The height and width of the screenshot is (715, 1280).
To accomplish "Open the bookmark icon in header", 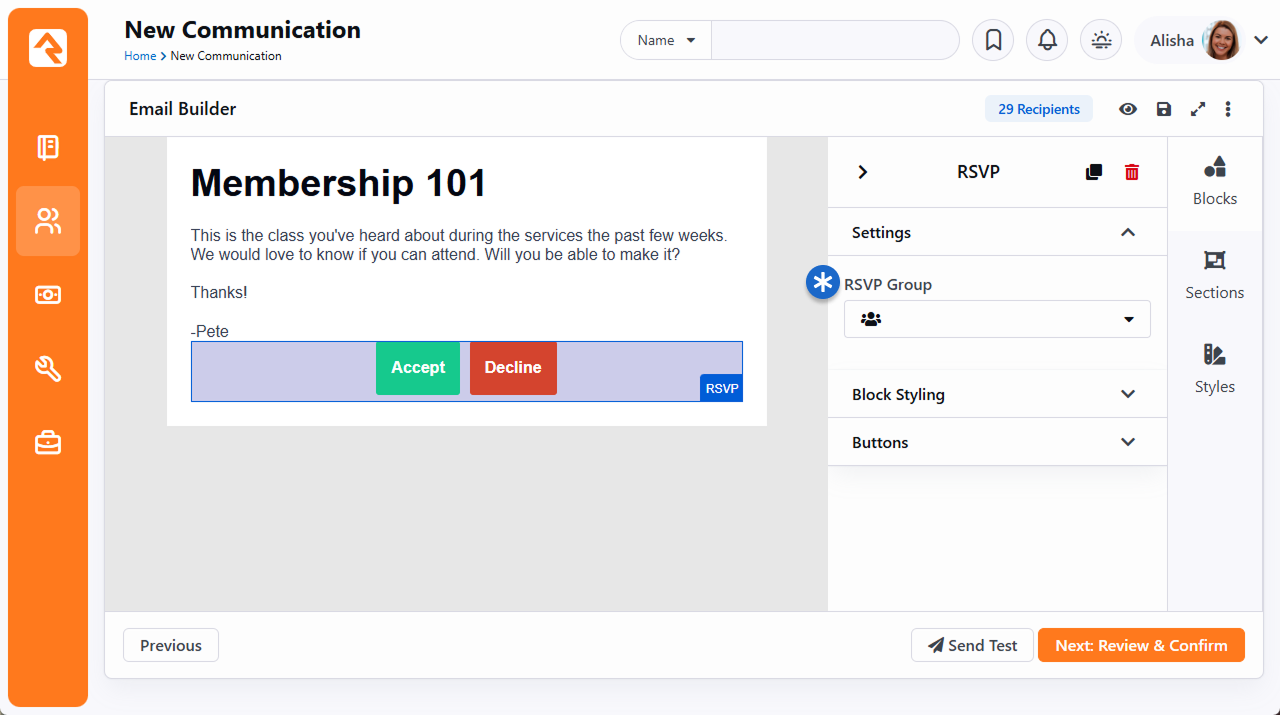I will pyautogui.click(x=994, y=40).
